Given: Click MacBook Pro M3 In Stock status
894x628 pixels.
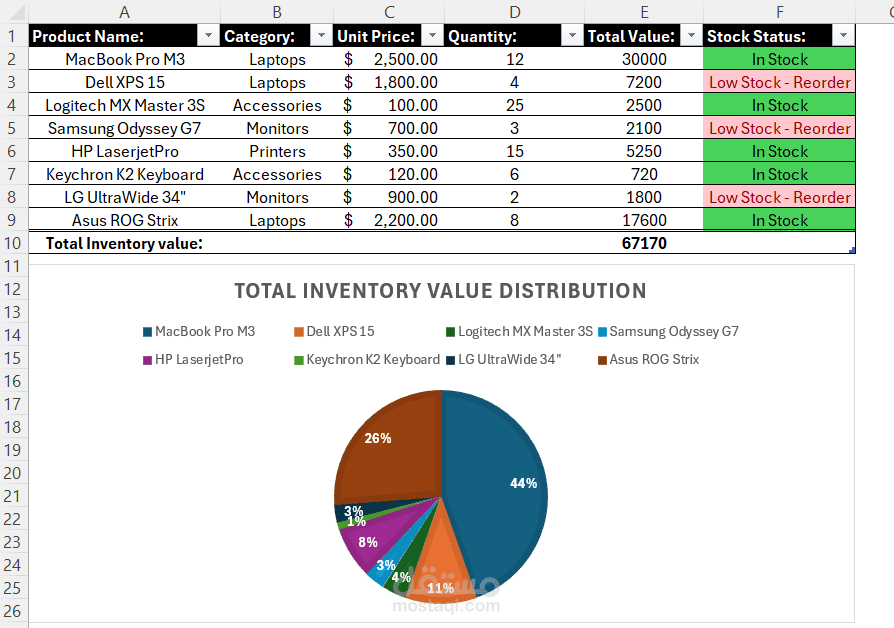Looking at the screenshot, I should click(779, 59).
